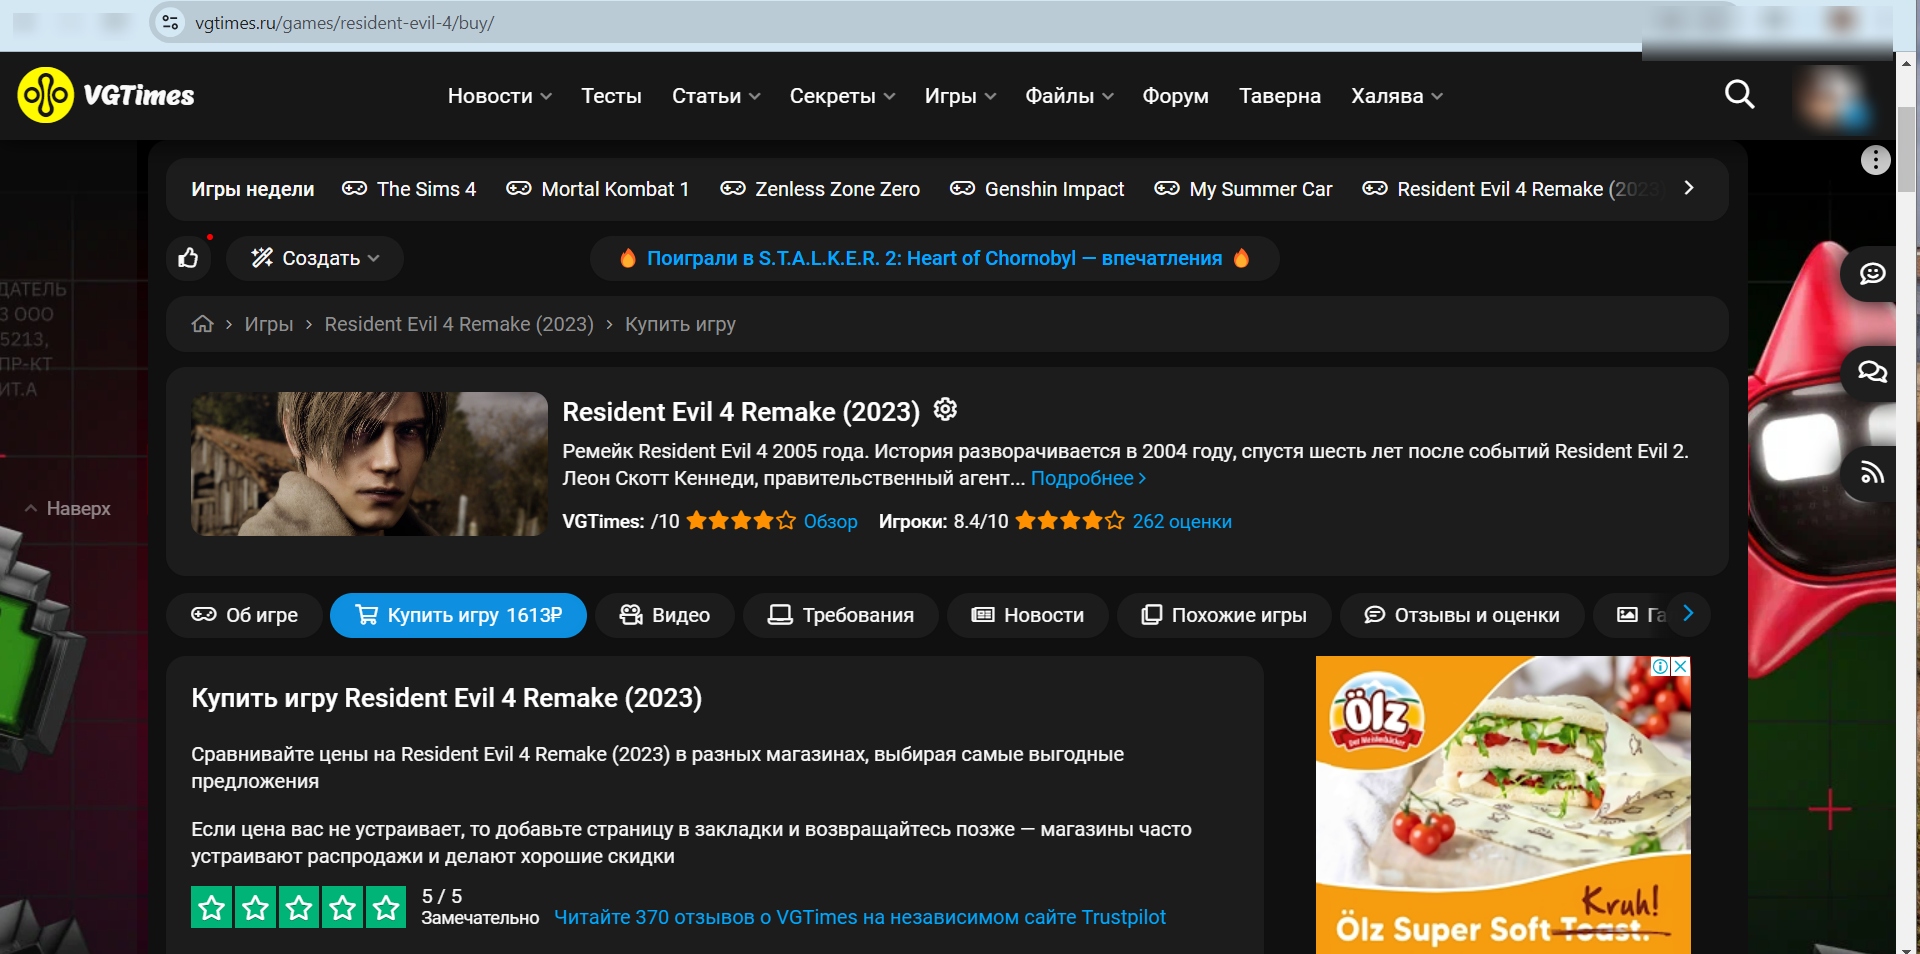Select the Купить игру 1613₽ tab
This screenshot has width=1920, height=954.
pyautogui.click(x=459, y=615)
